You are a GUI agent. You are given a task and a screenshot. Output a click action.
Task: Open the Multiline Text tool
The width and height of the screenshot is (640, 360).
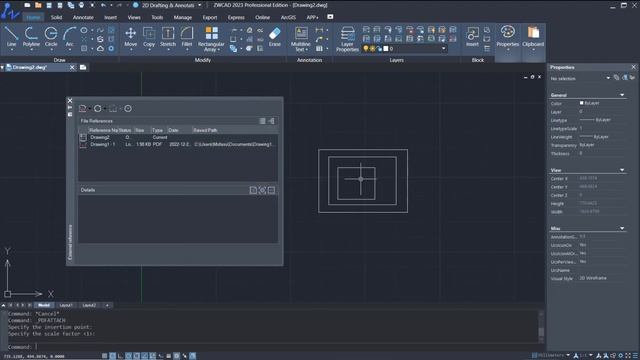(x=300, y=38)
